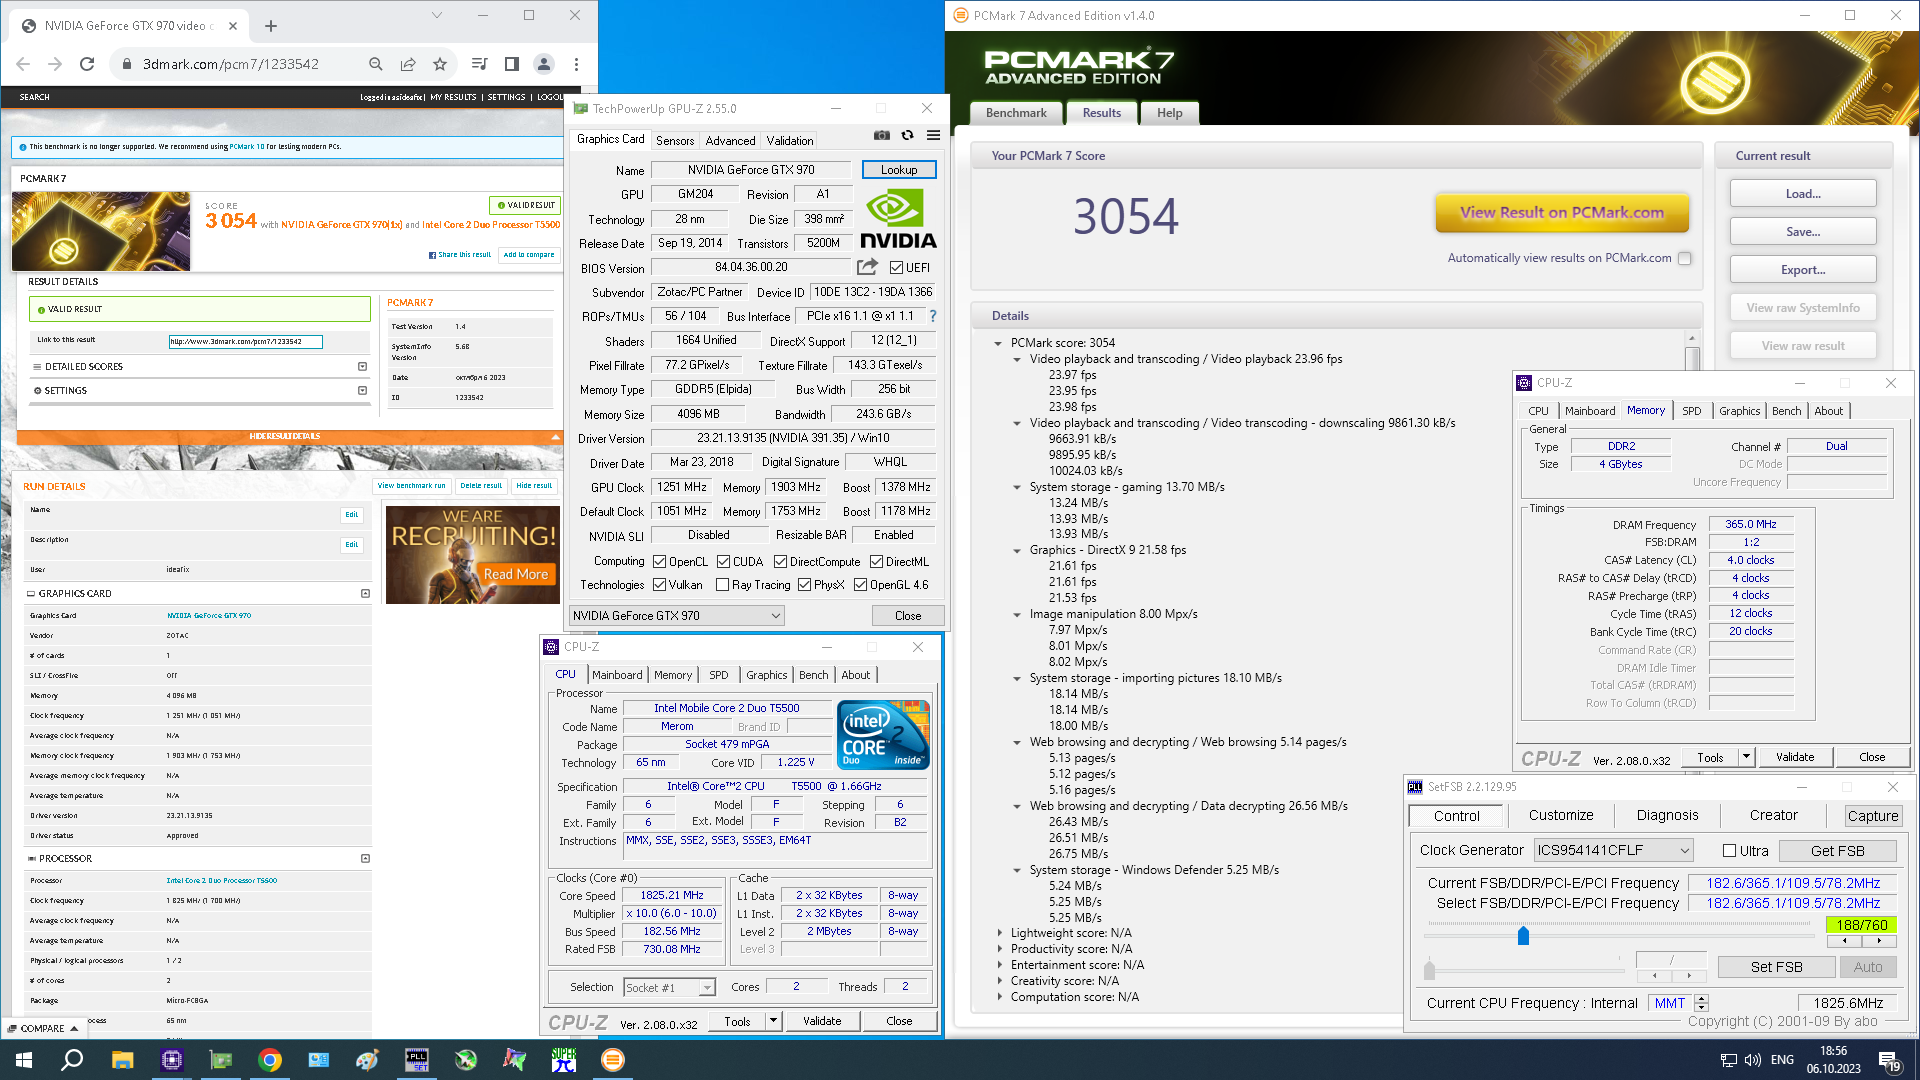This screenshot has height=1080, width=1920.
Task: Toggle Ray Tracing checkbox
Action: coord(723,585)
